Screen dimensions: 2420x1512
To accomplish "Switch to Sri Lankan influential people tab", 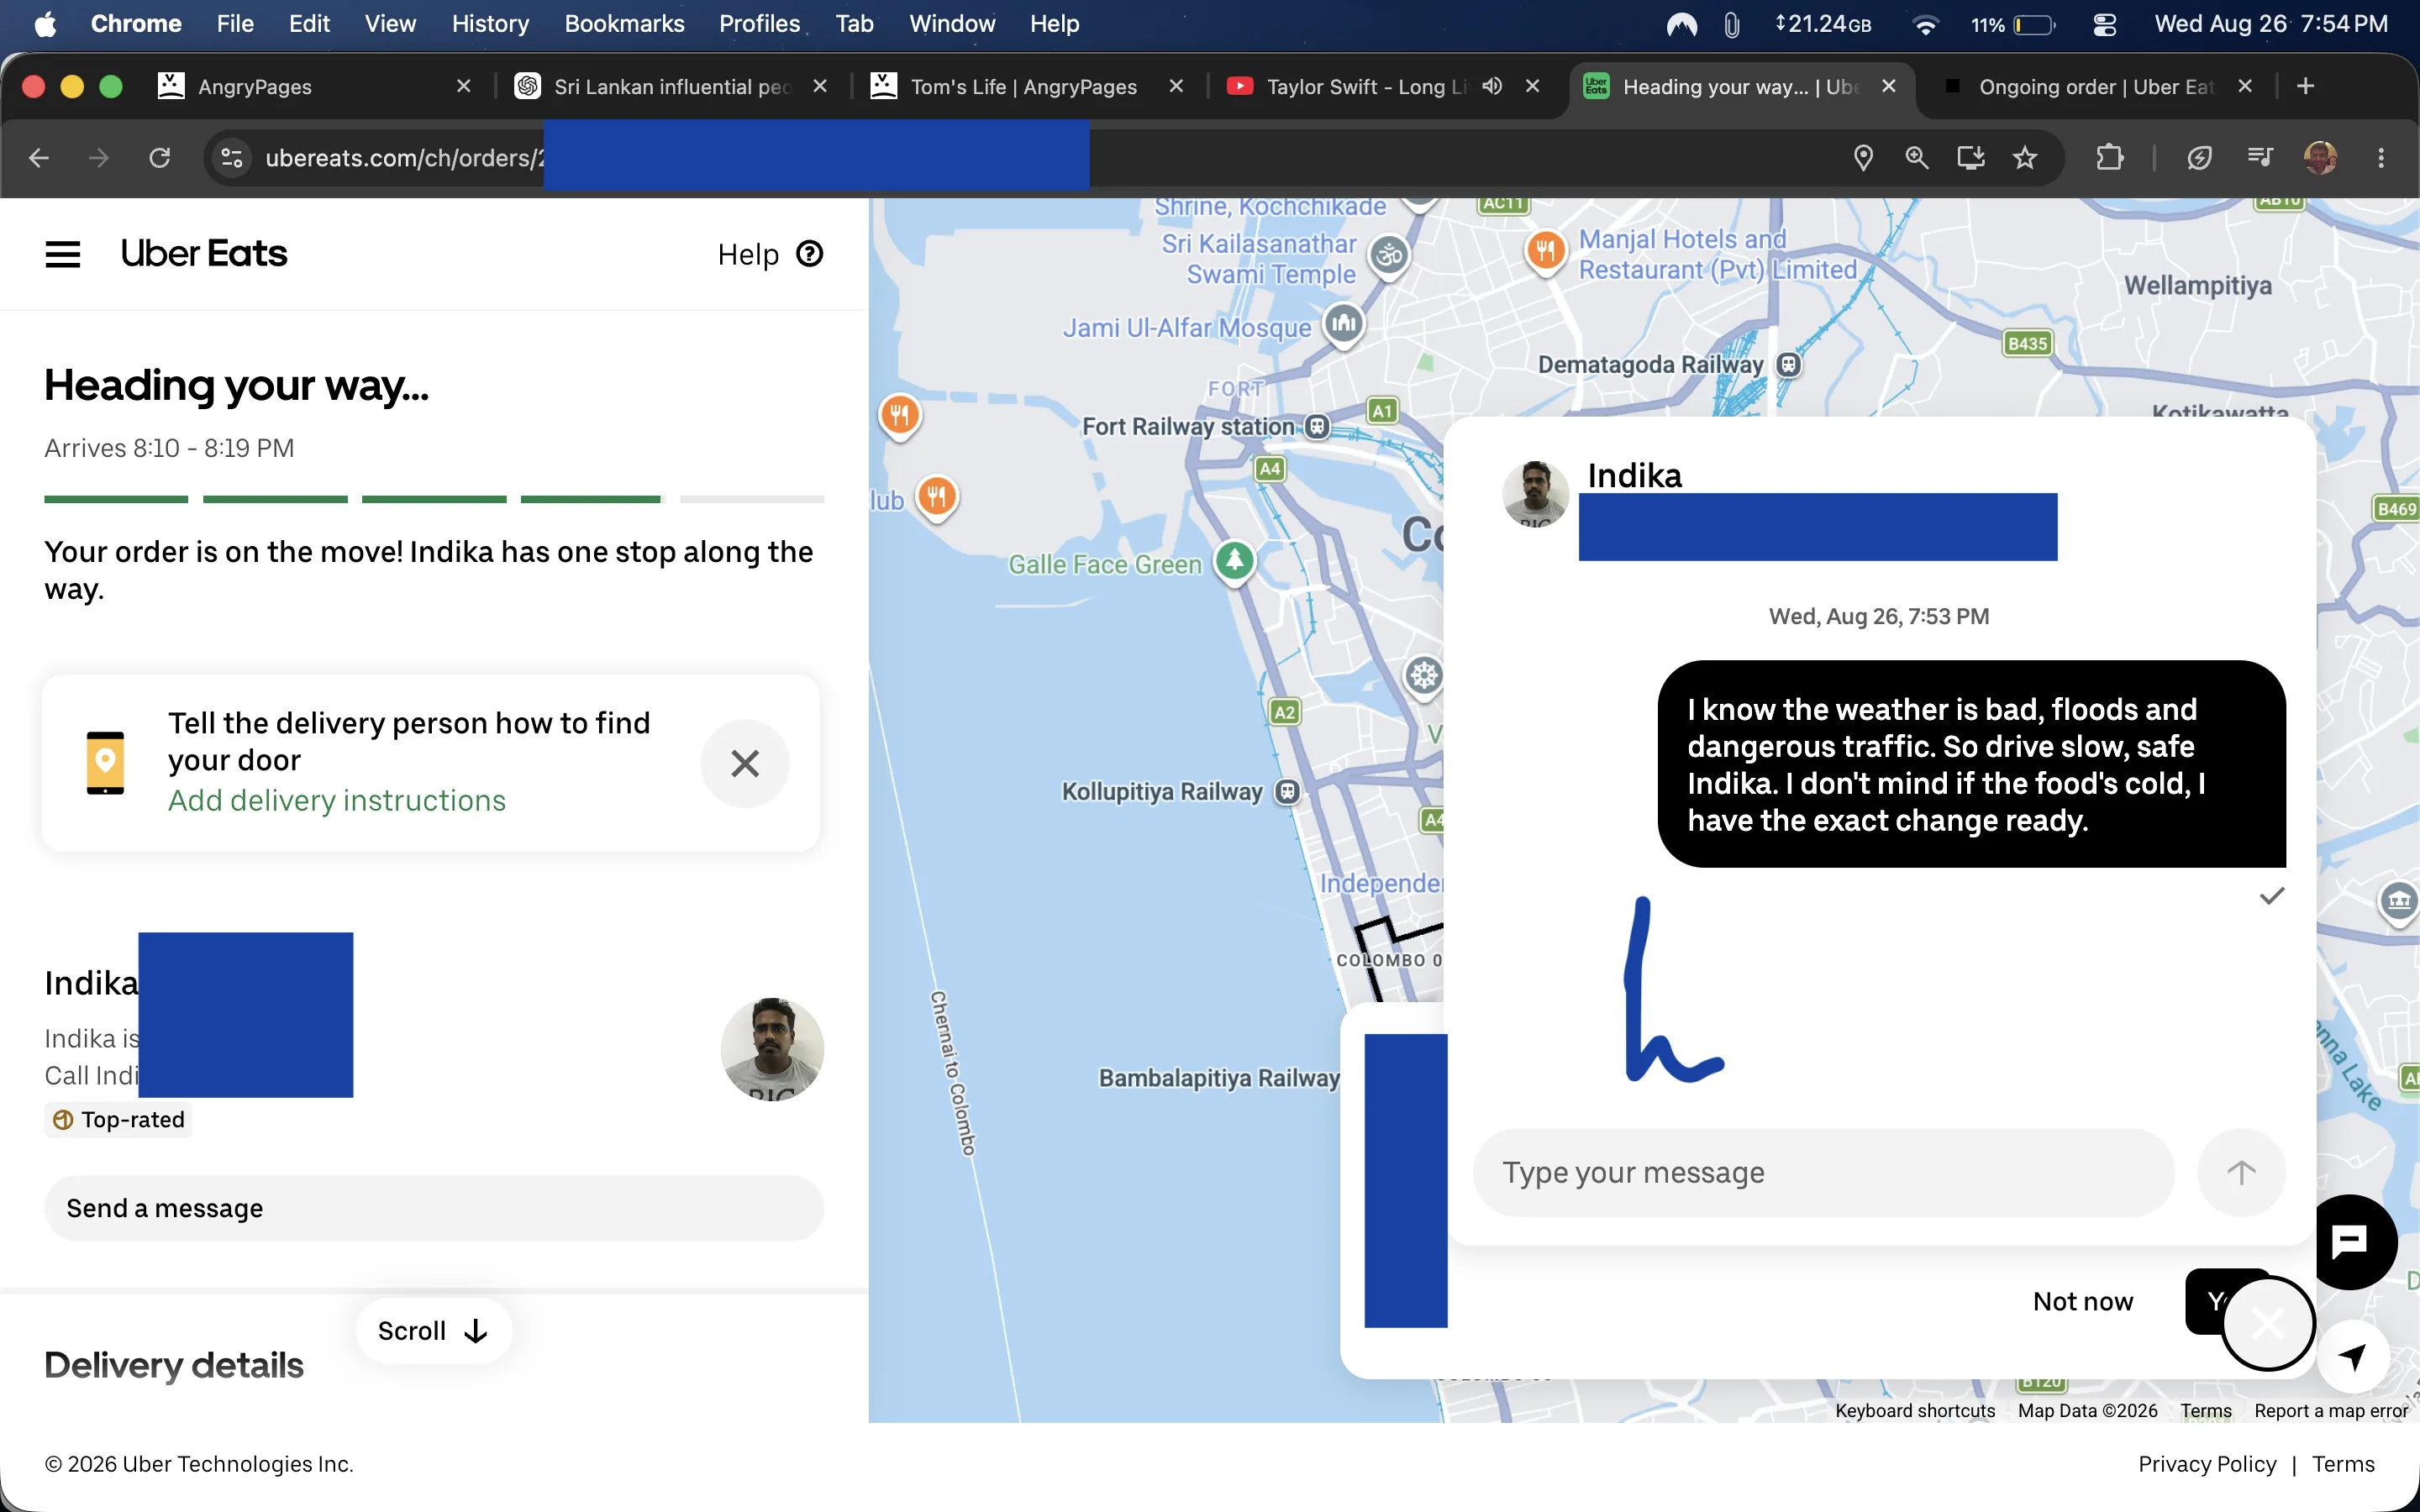I will (672, 87).
